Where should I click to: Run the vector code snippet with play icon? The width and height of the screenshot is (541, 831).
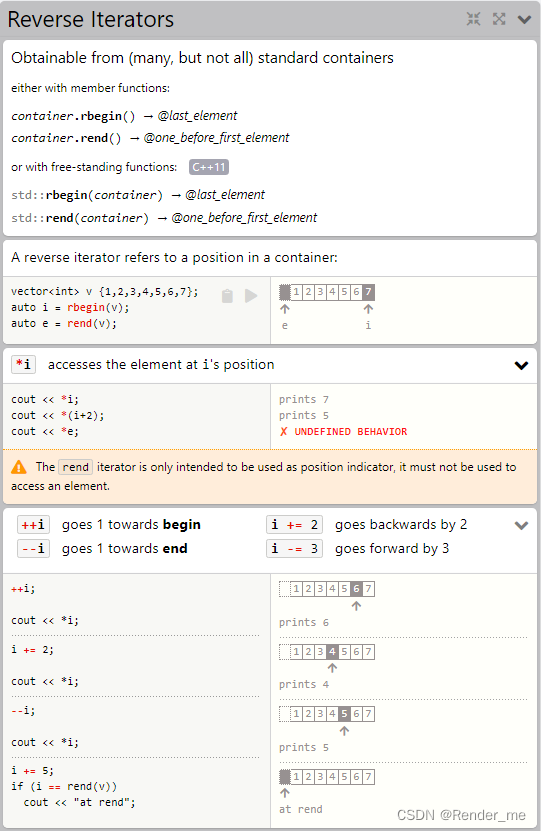click(251, 296)
